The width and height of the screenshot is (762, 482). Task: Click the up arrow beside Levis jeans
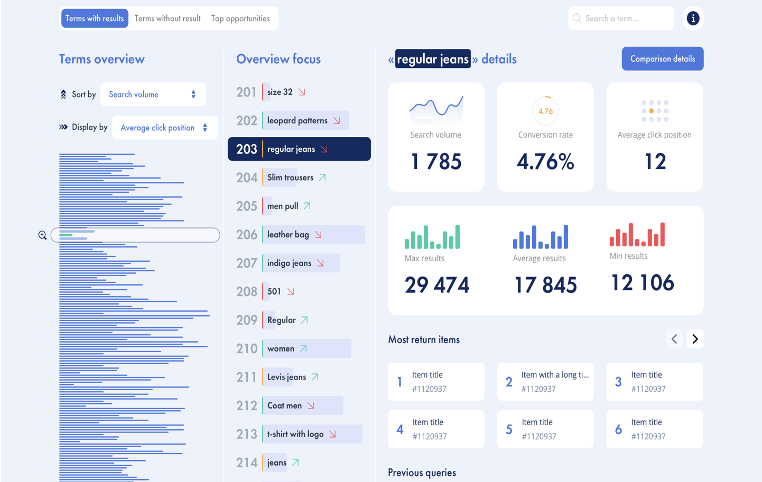click(315, 377)
